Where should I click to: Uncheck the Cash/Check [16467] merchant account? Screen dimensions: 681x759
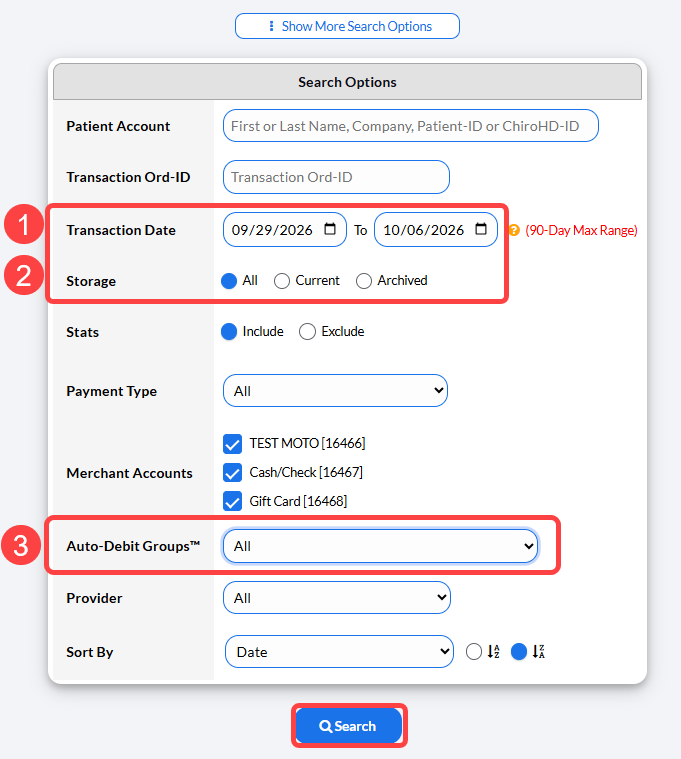[x=232, y=472]
